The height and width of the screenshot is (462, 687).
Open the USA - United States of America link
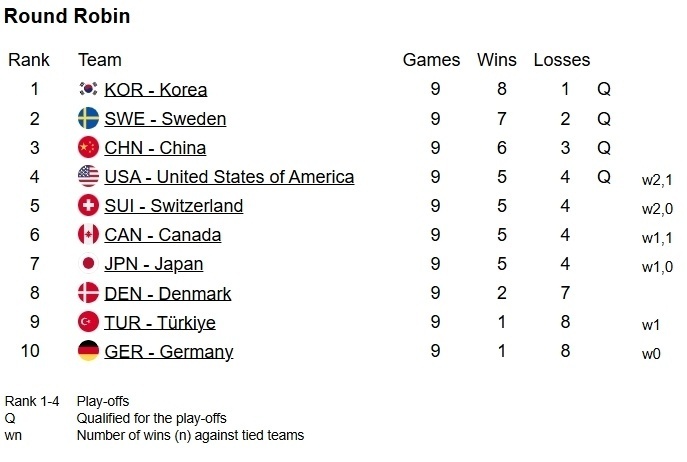point(229,177)
